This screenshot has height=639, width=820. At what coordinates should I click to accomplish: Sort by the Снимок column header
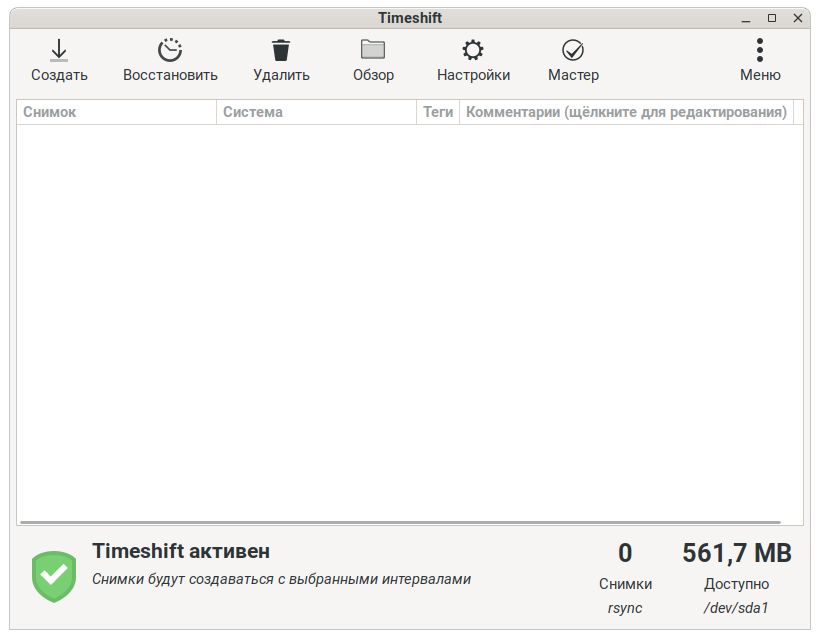tap(116, 112)
